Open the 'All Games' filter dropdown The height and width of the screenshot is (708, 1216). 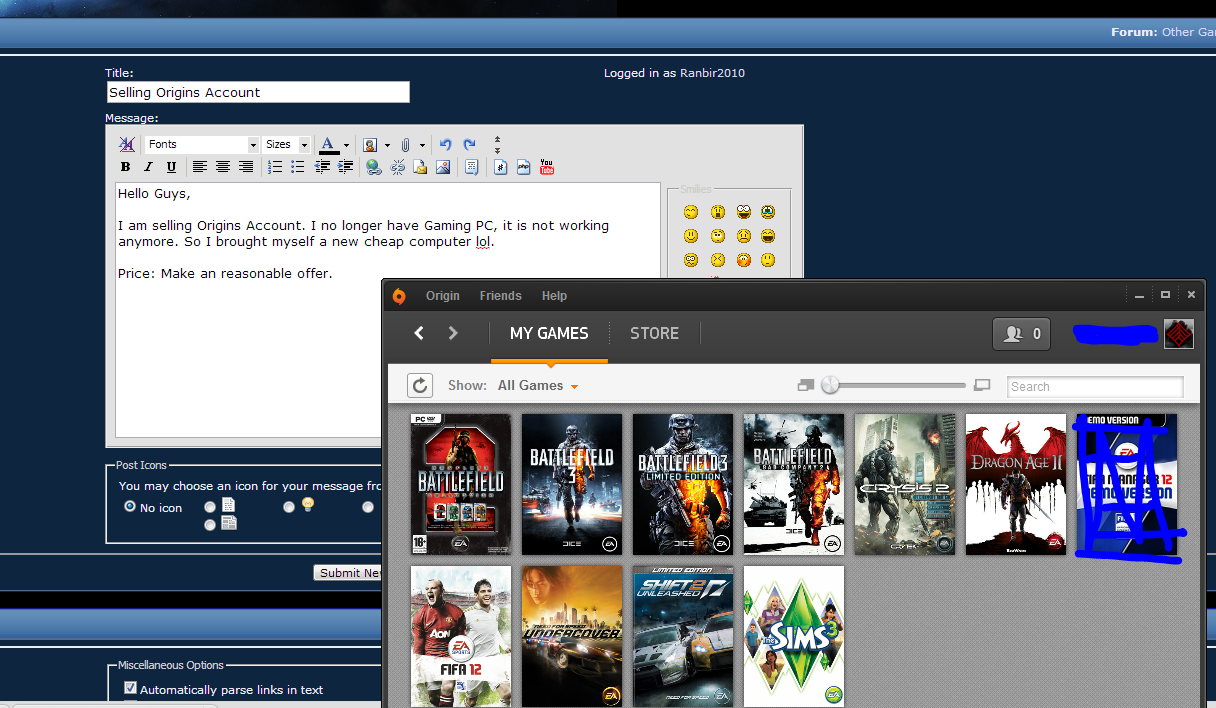[x=538, y=386]
